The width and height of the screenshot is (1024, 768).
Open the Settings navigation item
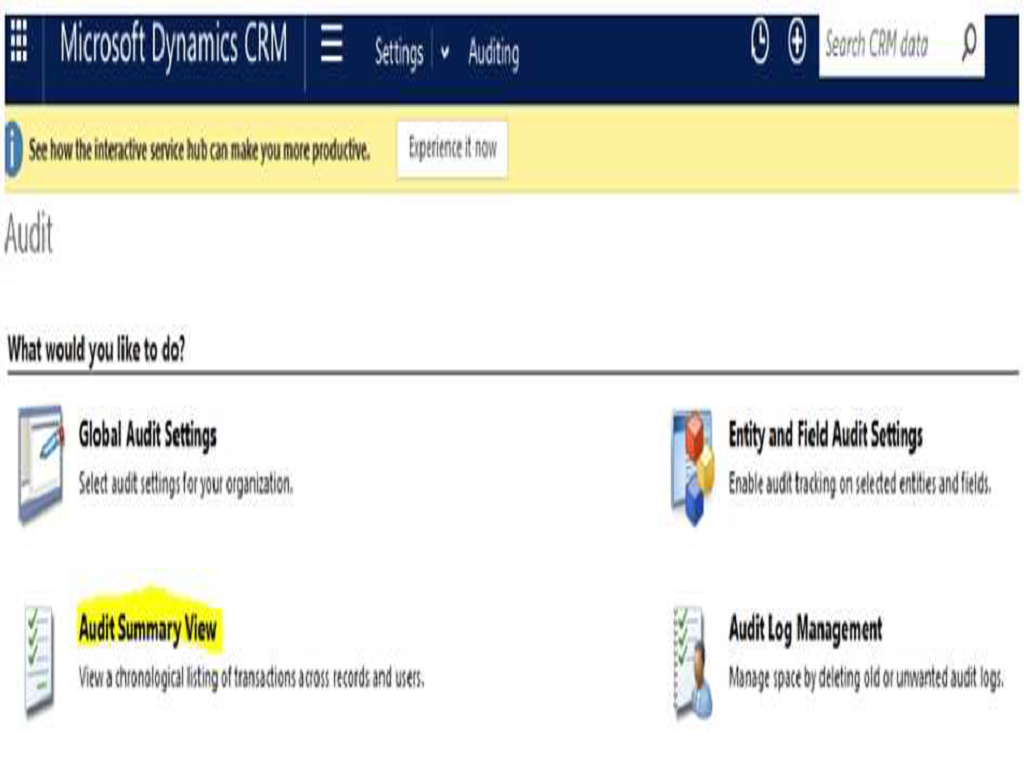click(x=398, y=54)
